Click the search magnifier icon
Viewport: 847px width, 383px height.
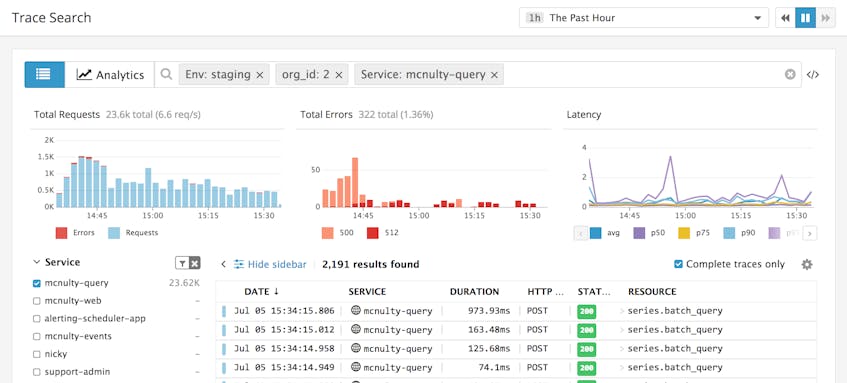167,74
